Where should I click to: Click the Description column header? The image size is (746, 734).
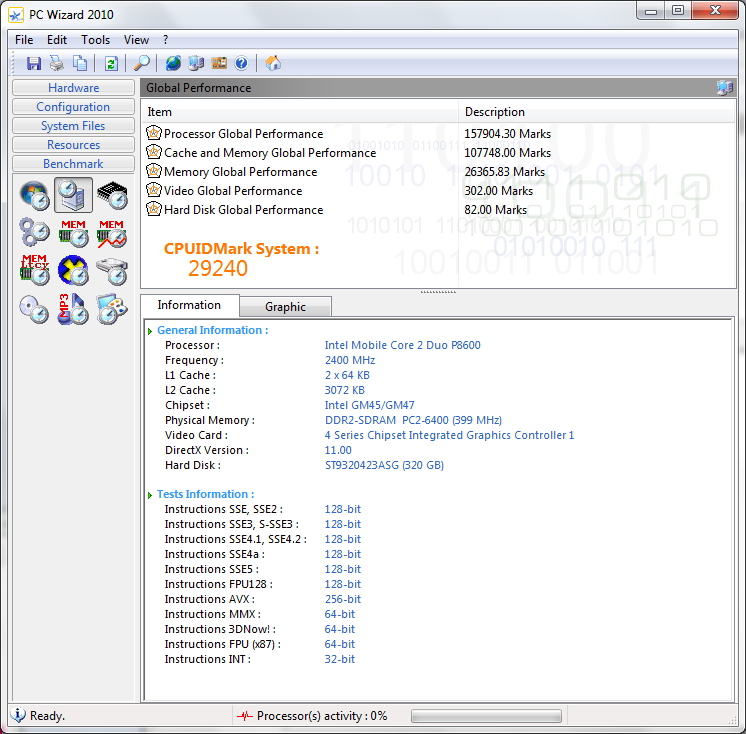click(597, 112)
